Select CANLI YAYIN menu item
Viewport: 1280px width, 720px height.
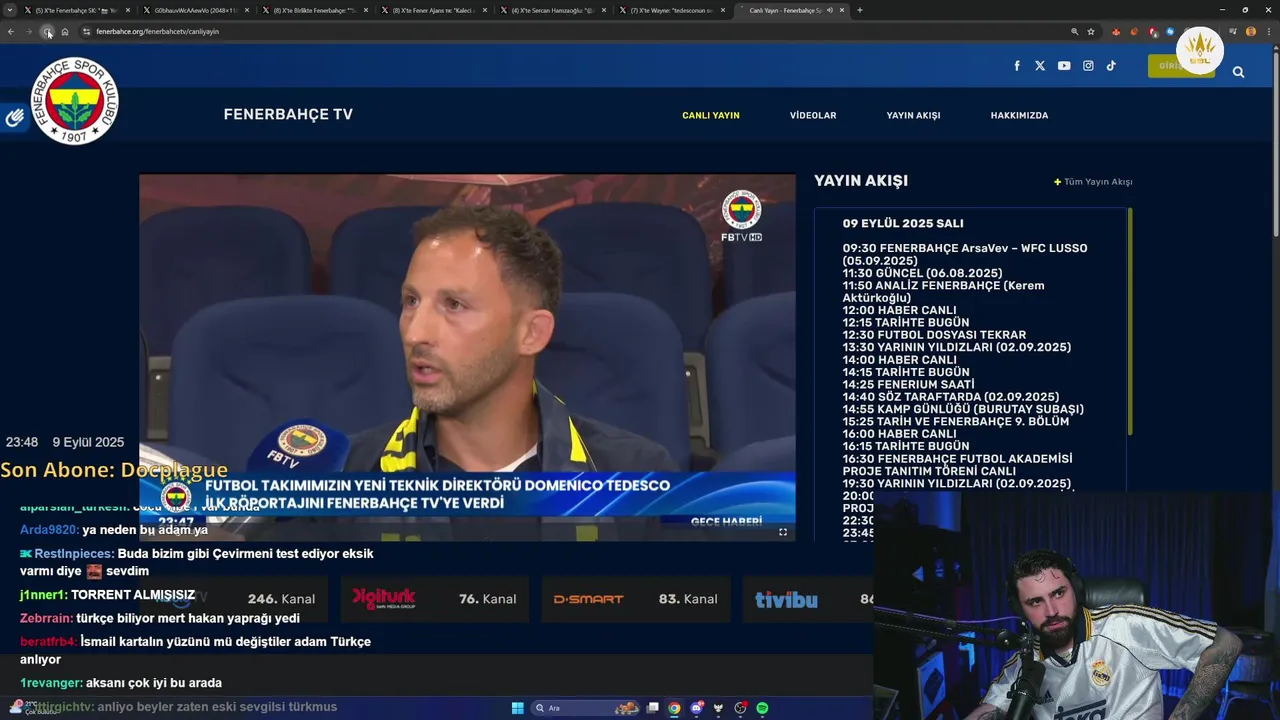(711, 115)
